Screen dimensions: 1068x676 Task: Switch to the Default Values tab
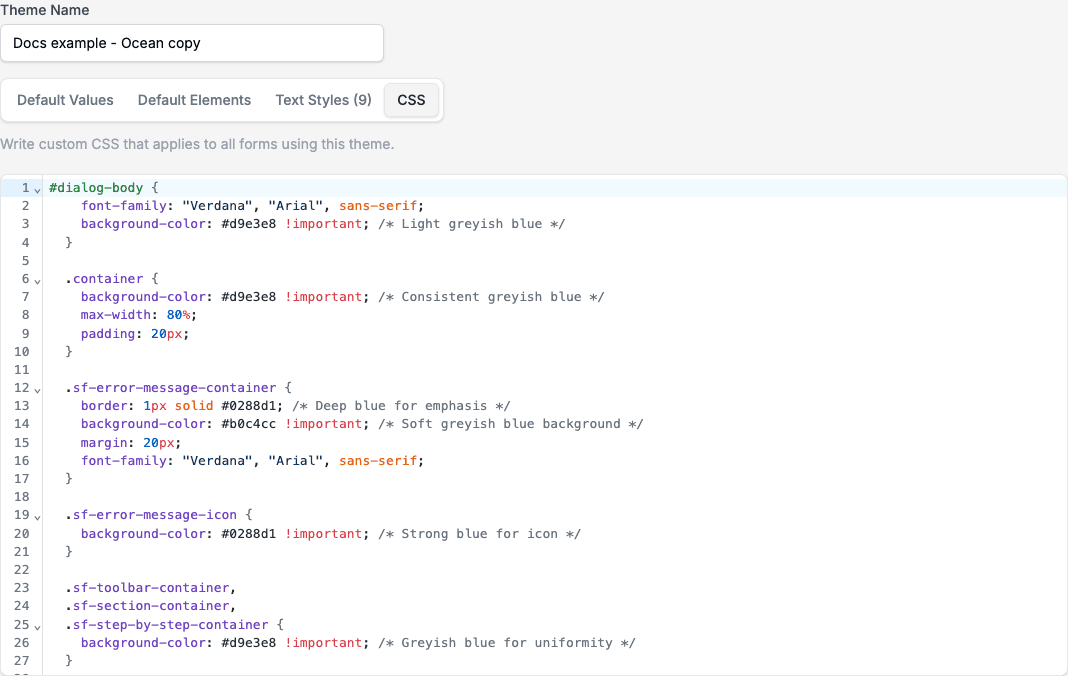point(65,100)
